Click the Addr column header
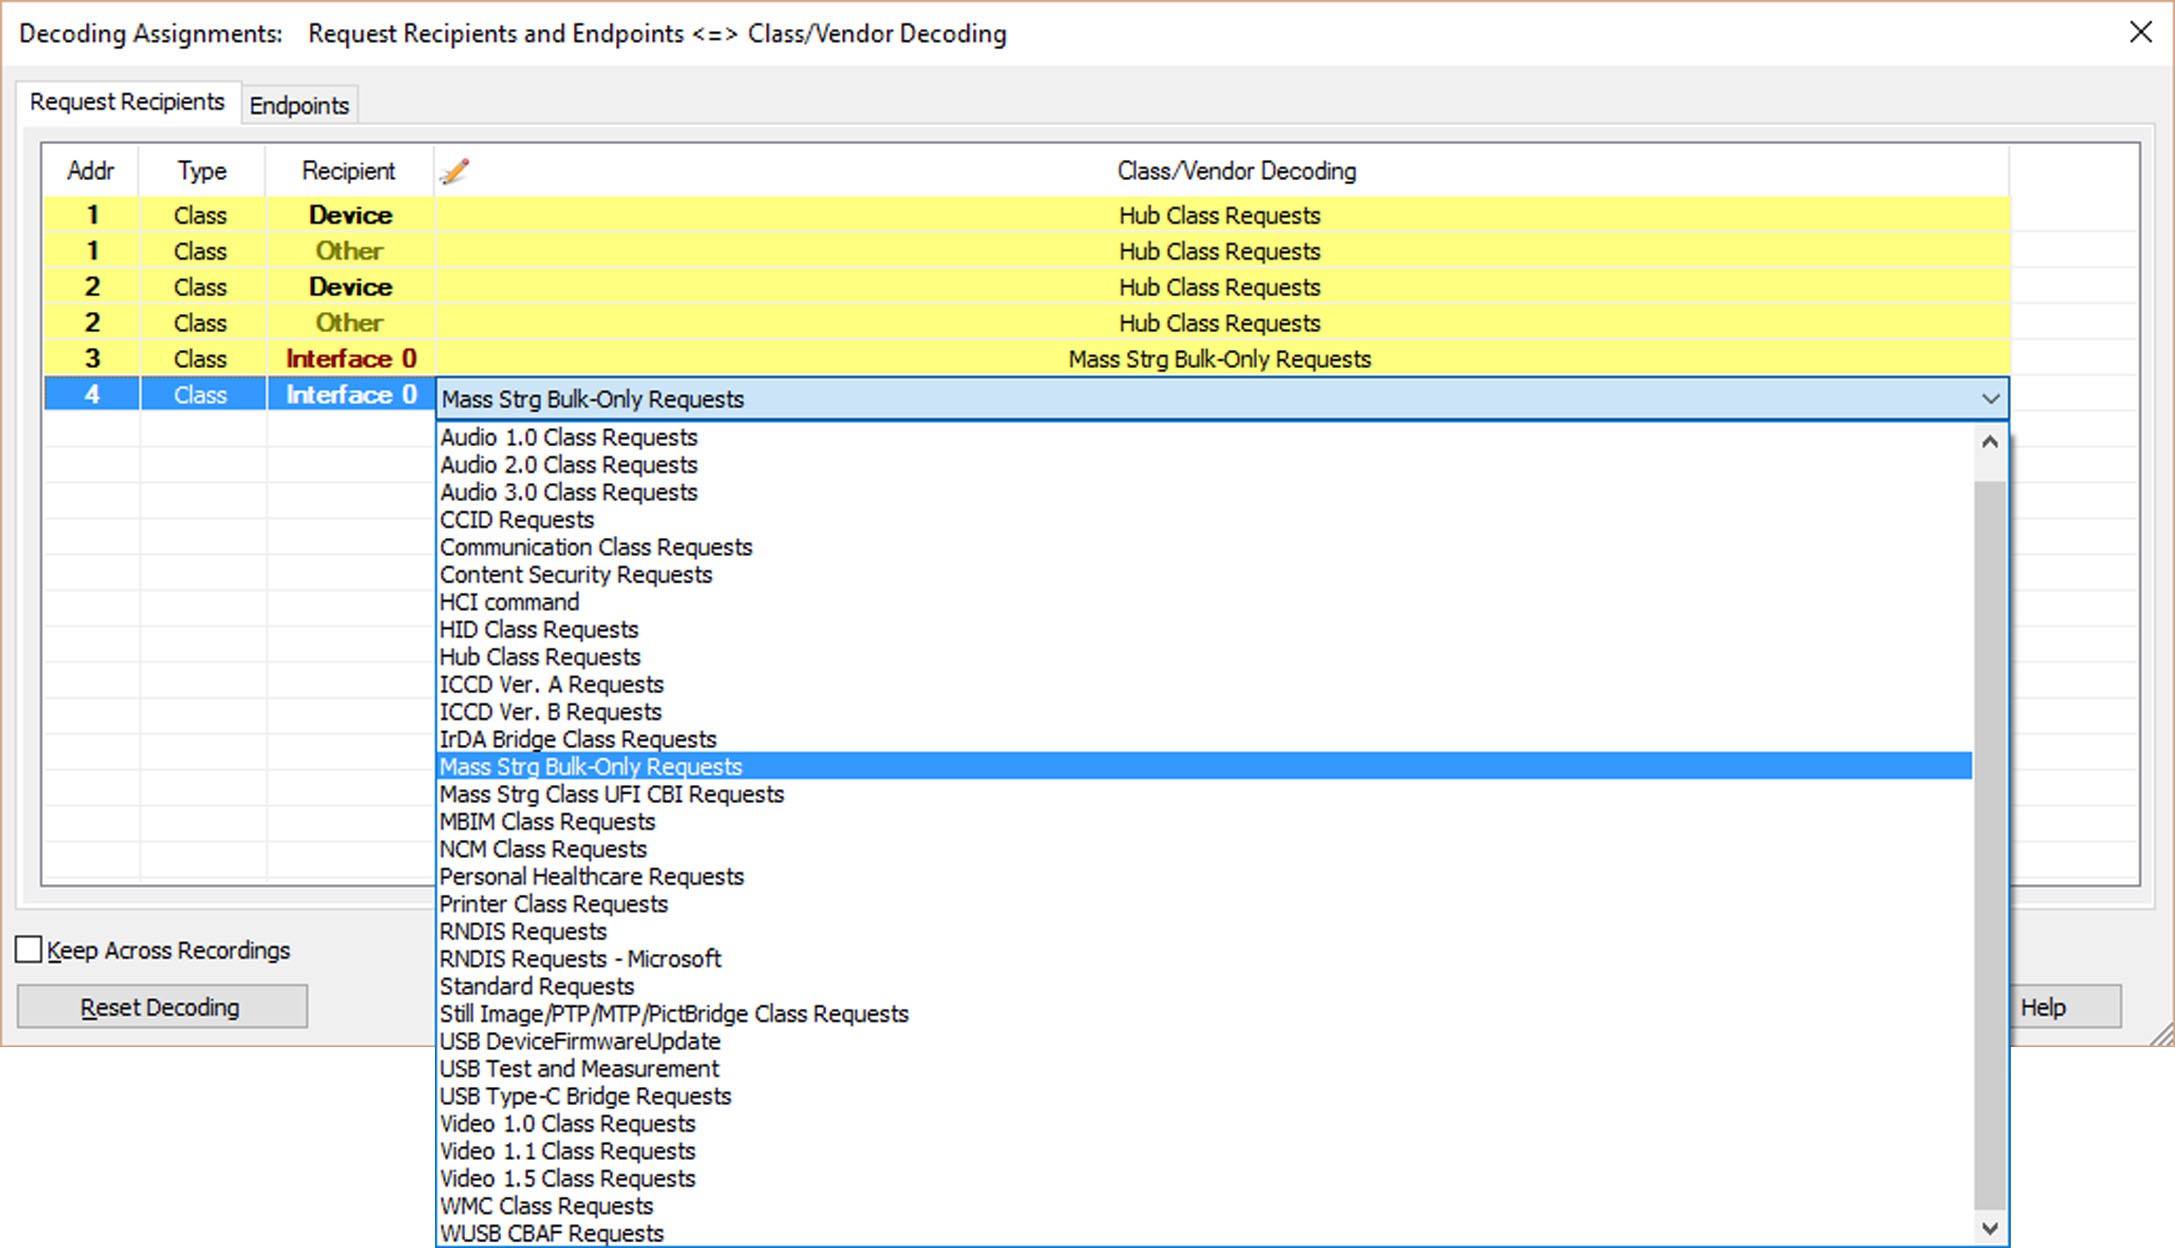Viewport: 2175px width, 1248px height. coord(91,171)
